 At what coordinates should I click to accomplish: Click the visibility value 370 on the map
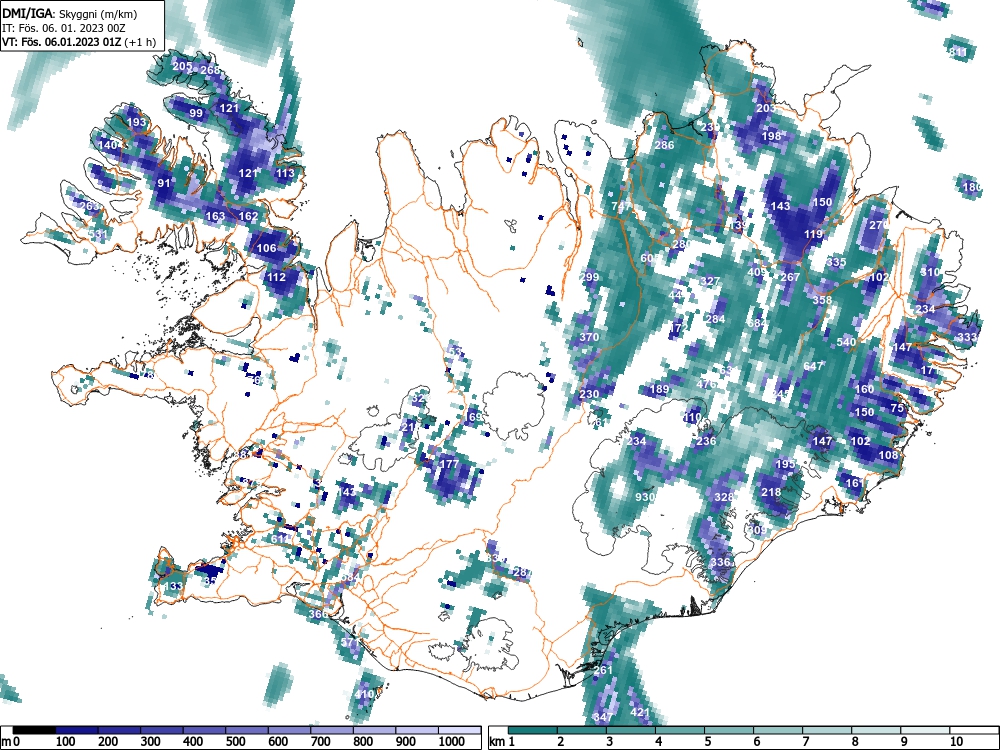[589, 337]
